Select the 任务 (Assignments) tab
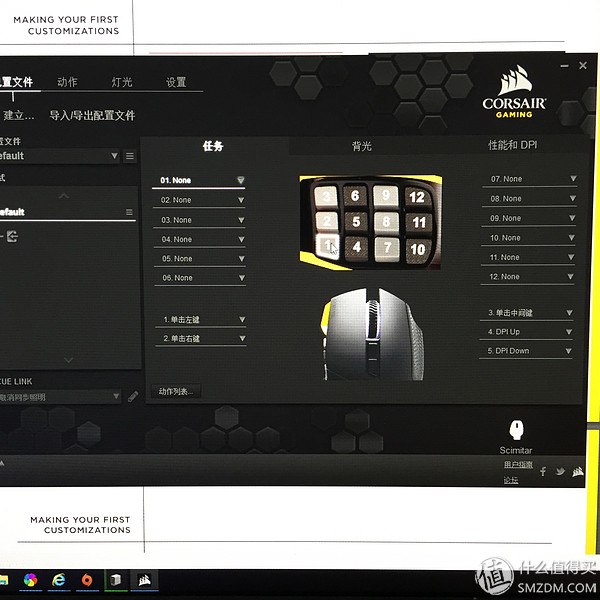Viewport: 600px width, 600px height. click(x=213, y=146)
